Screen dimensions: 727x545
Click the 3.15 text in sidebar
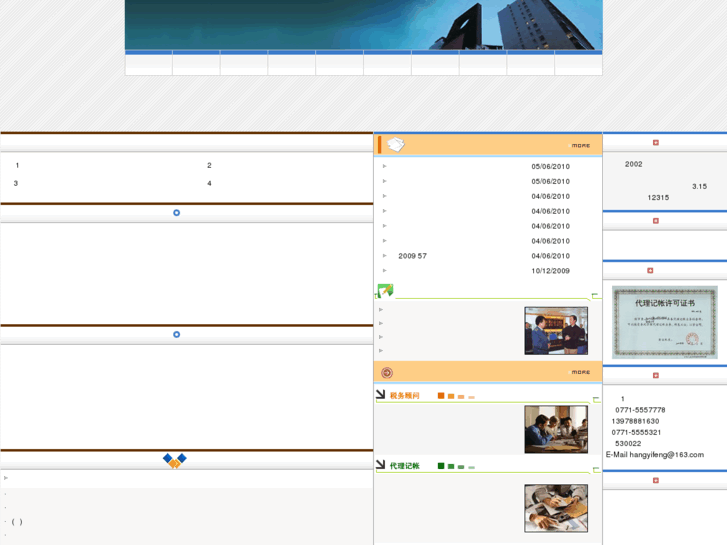click(699, 186)
